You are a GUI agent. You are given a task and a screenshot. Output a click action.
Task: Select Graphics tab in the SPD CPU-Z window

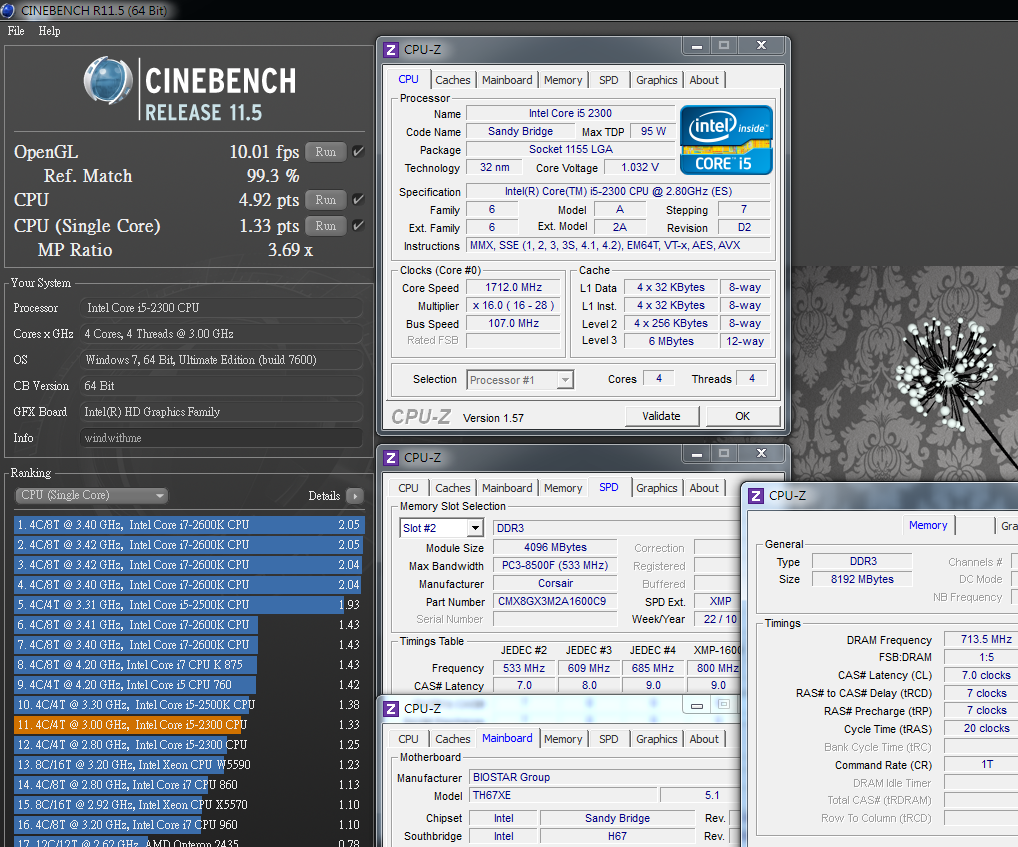(x=656, y=488)
